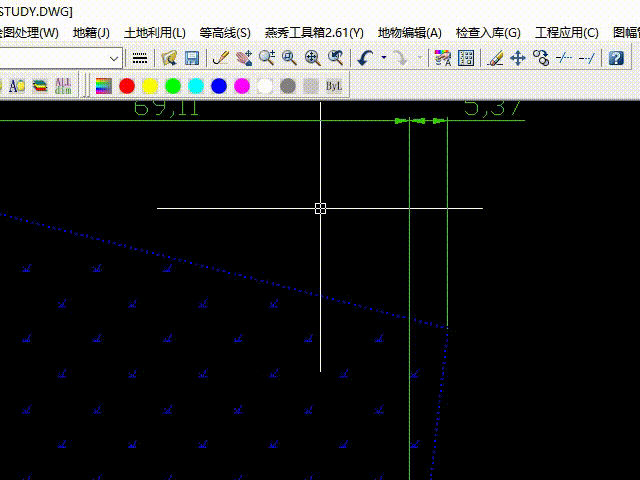Image resolution: width=640 pixels, height=480 pixels.
Task: Expand the layer combo box dropdown
Action: tap(114, 58)
